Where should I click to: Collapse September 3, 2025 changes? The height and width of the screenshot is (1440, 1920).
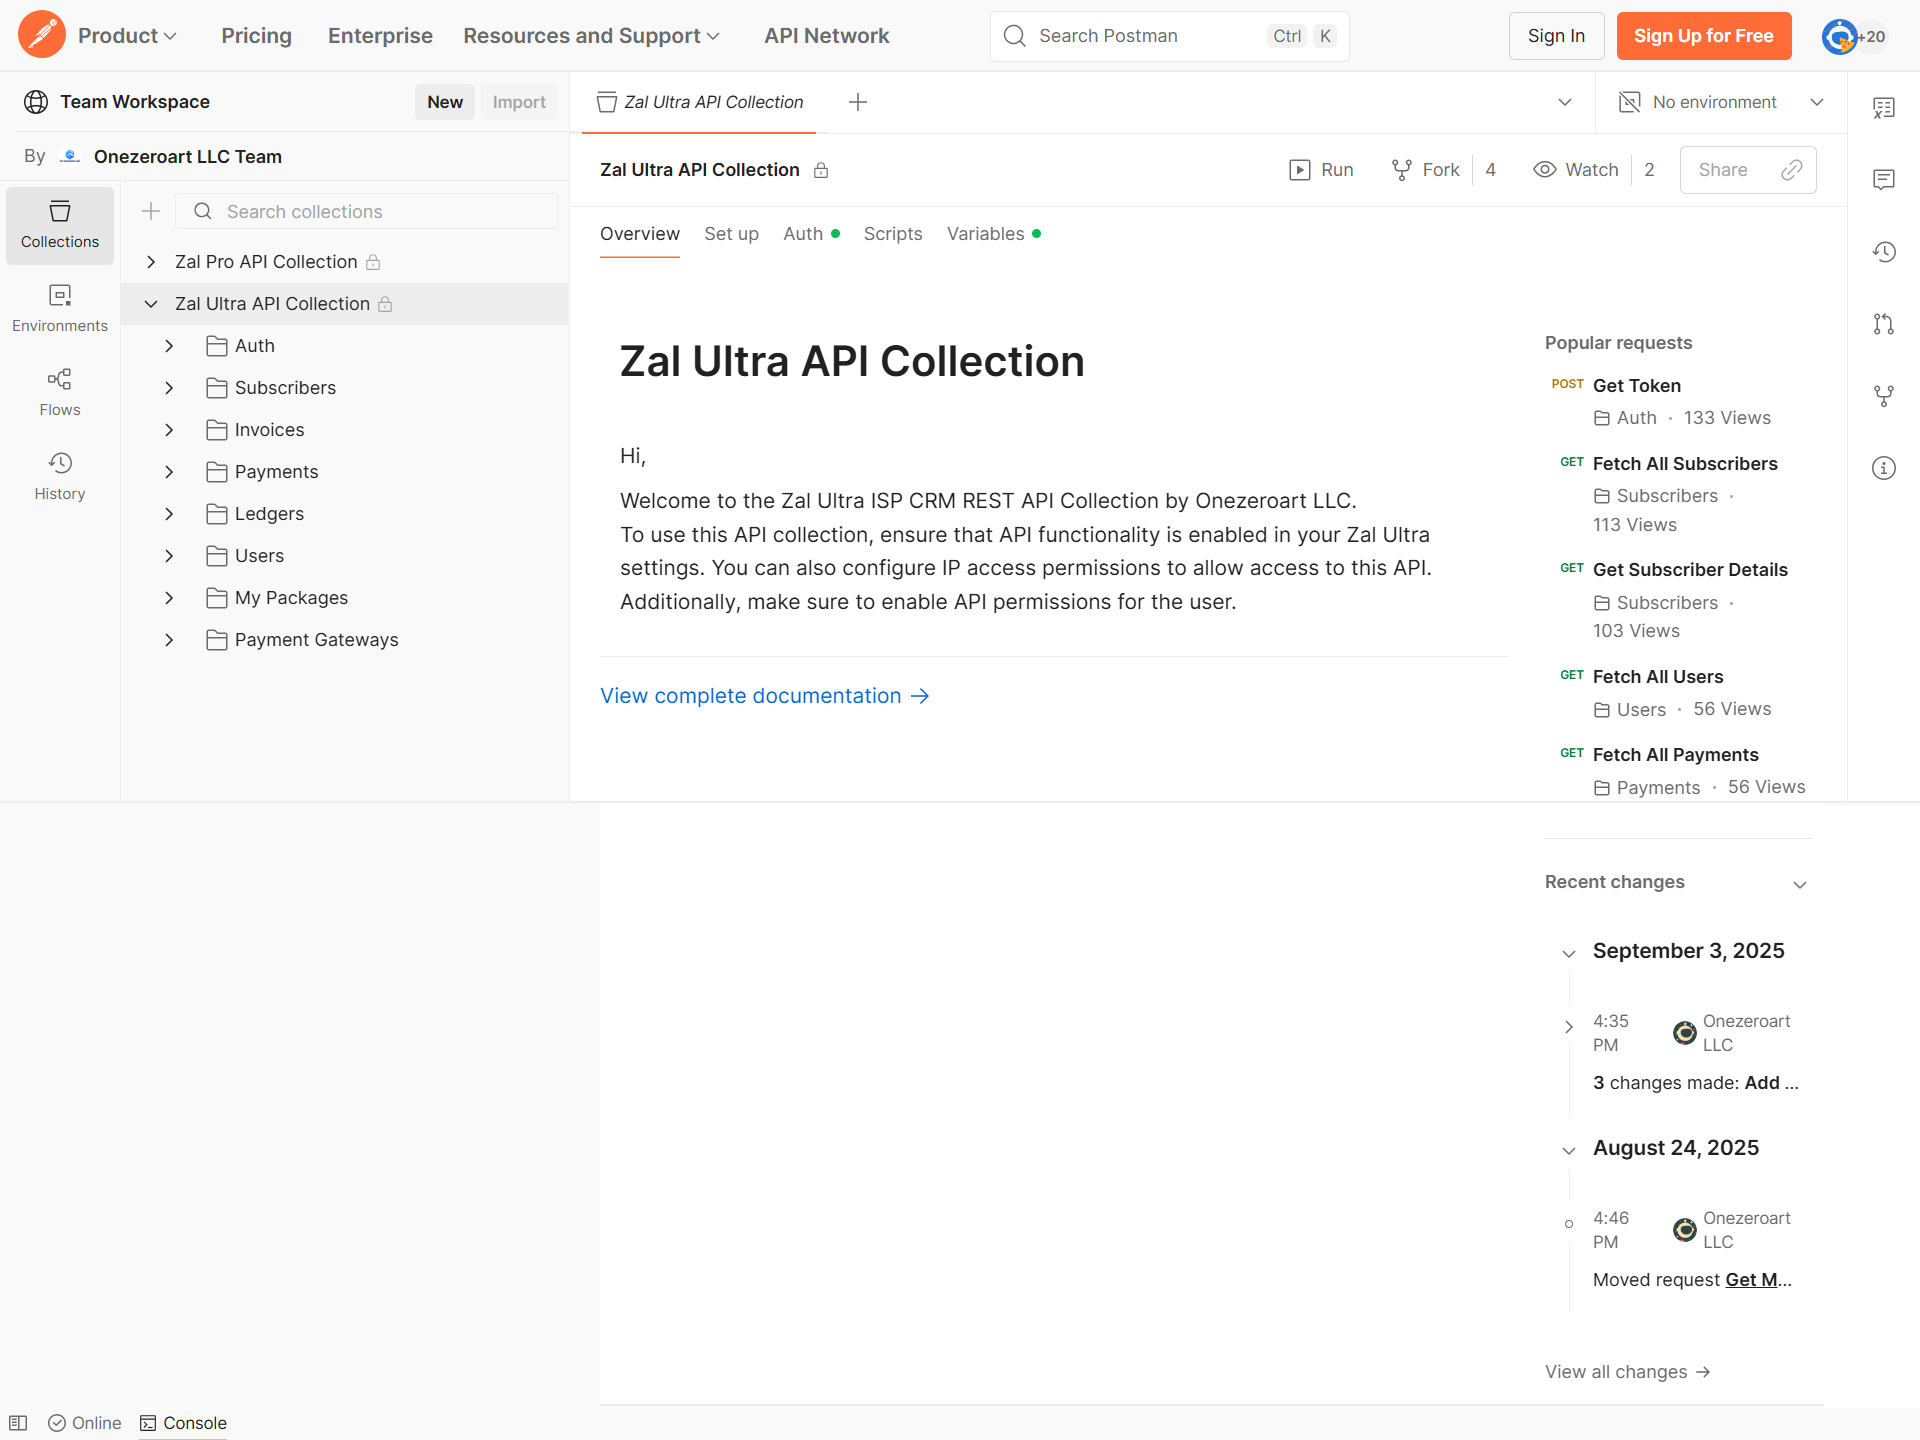pyautogui.click(x=1569, y=953)
